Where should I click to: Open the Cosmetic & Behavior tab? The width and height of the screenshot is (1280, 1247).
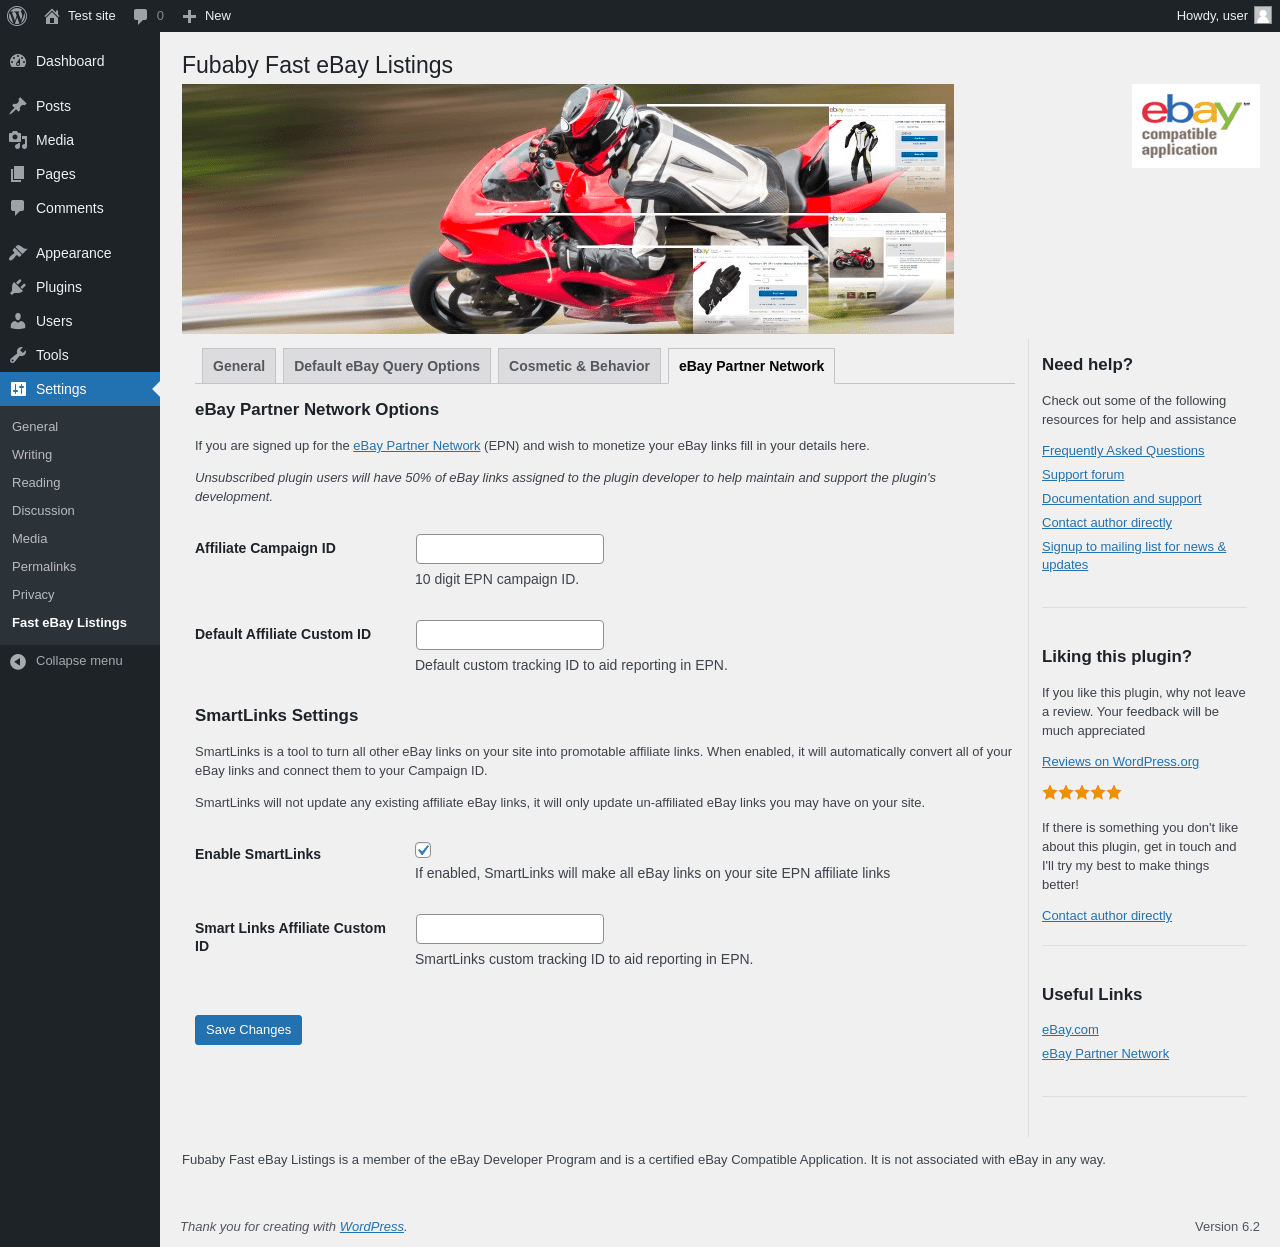(x=579, y=366)
